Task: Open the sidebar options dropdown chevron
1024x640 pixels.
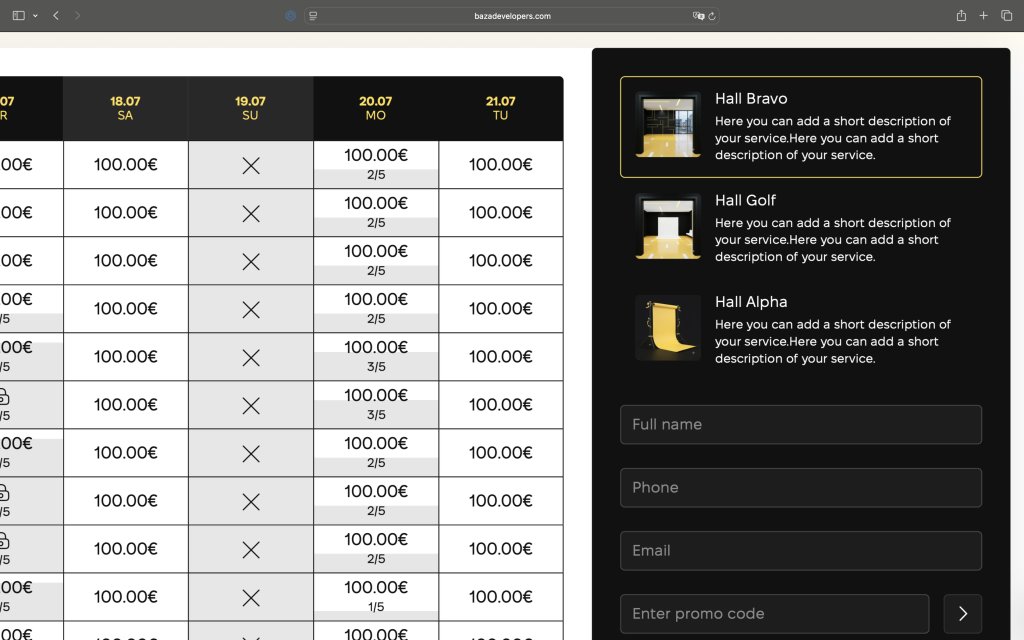Action: pos(35,16)
